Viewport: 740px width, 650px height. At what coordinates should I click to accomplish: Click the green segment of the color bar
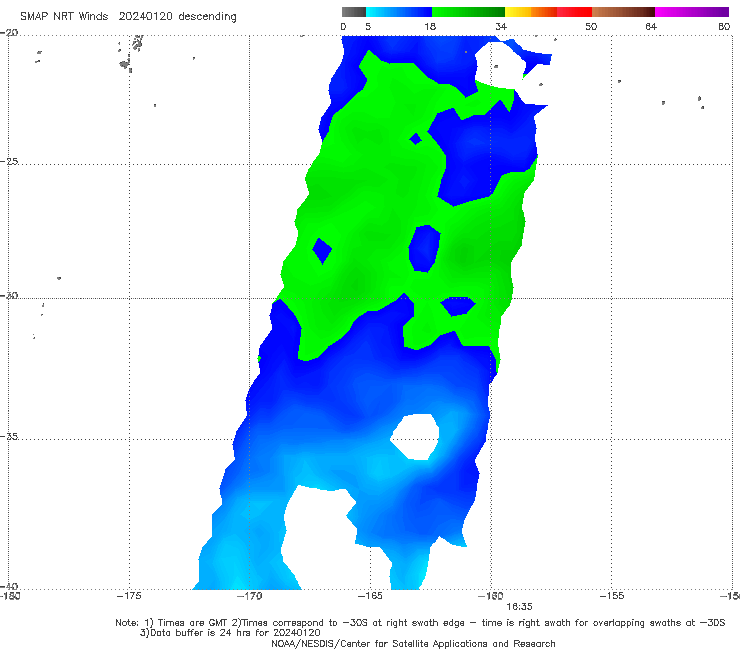click(x=468, y=12)
